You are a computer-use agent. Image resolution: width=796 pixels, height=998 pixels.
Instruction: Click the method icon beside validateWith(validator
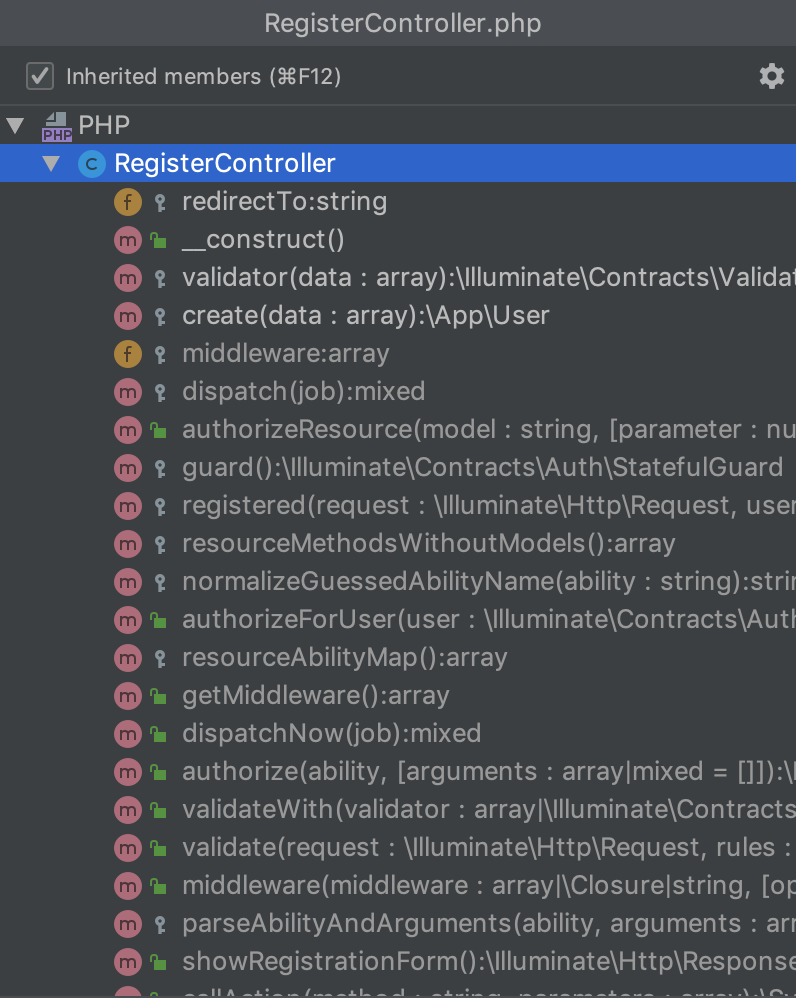(x=128, y=810)
